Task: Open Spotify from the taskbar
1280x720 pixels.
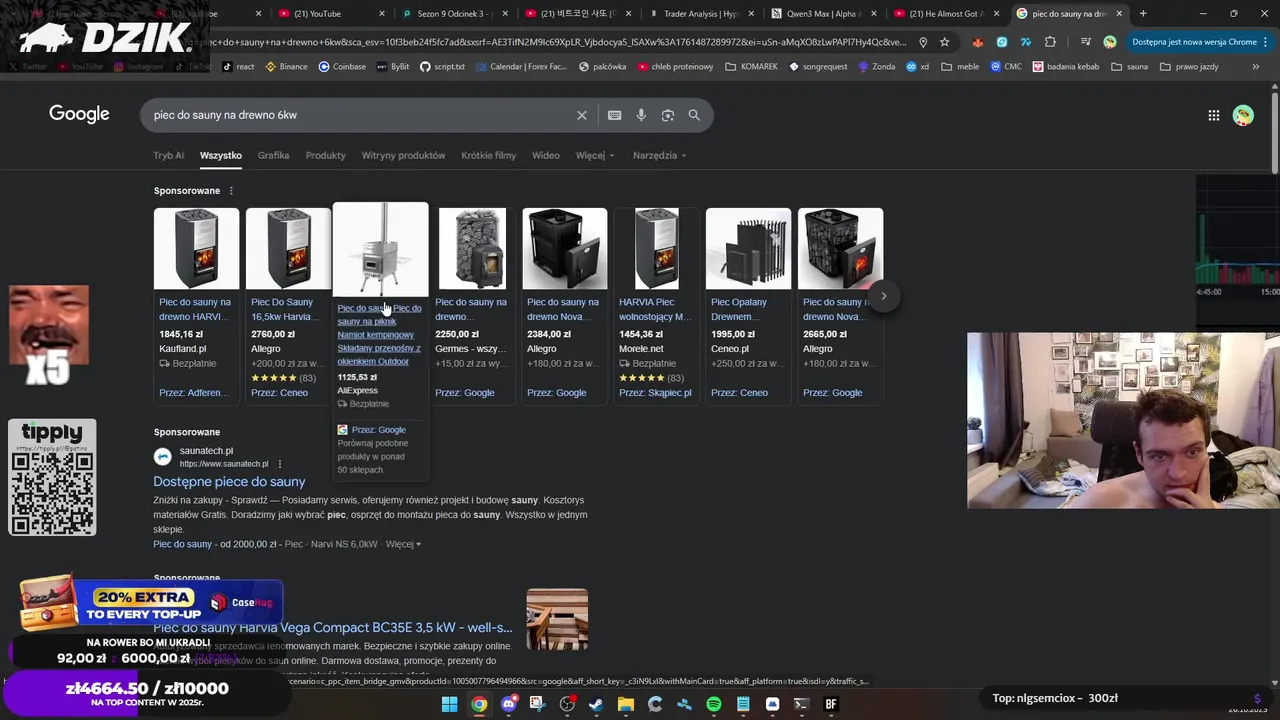Action: coord(713,704)
